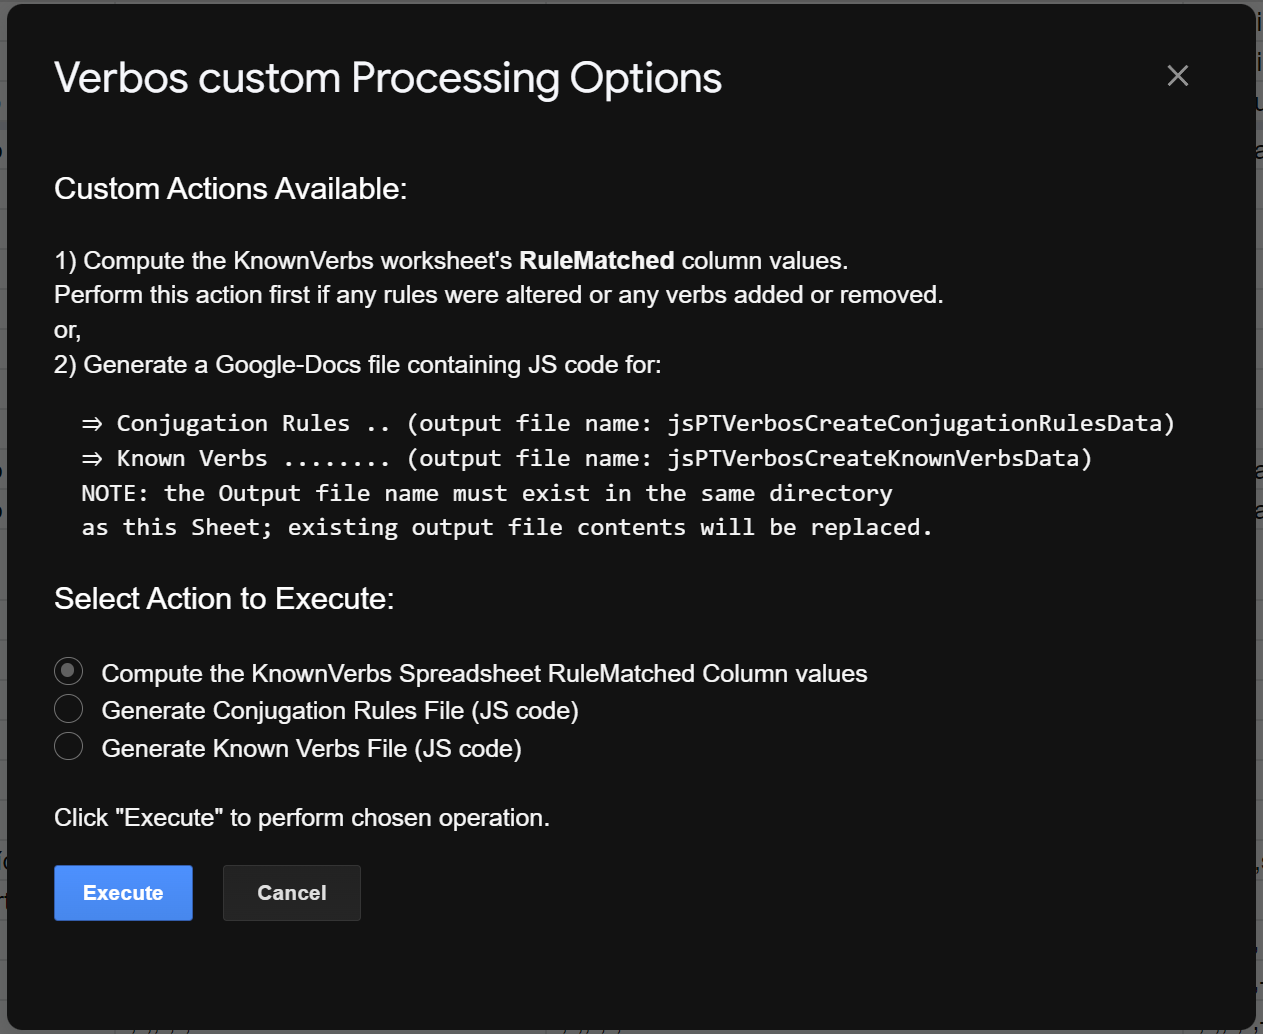
Task: Click the "Select Action to Execute:" heading
Action: point(224,599)
